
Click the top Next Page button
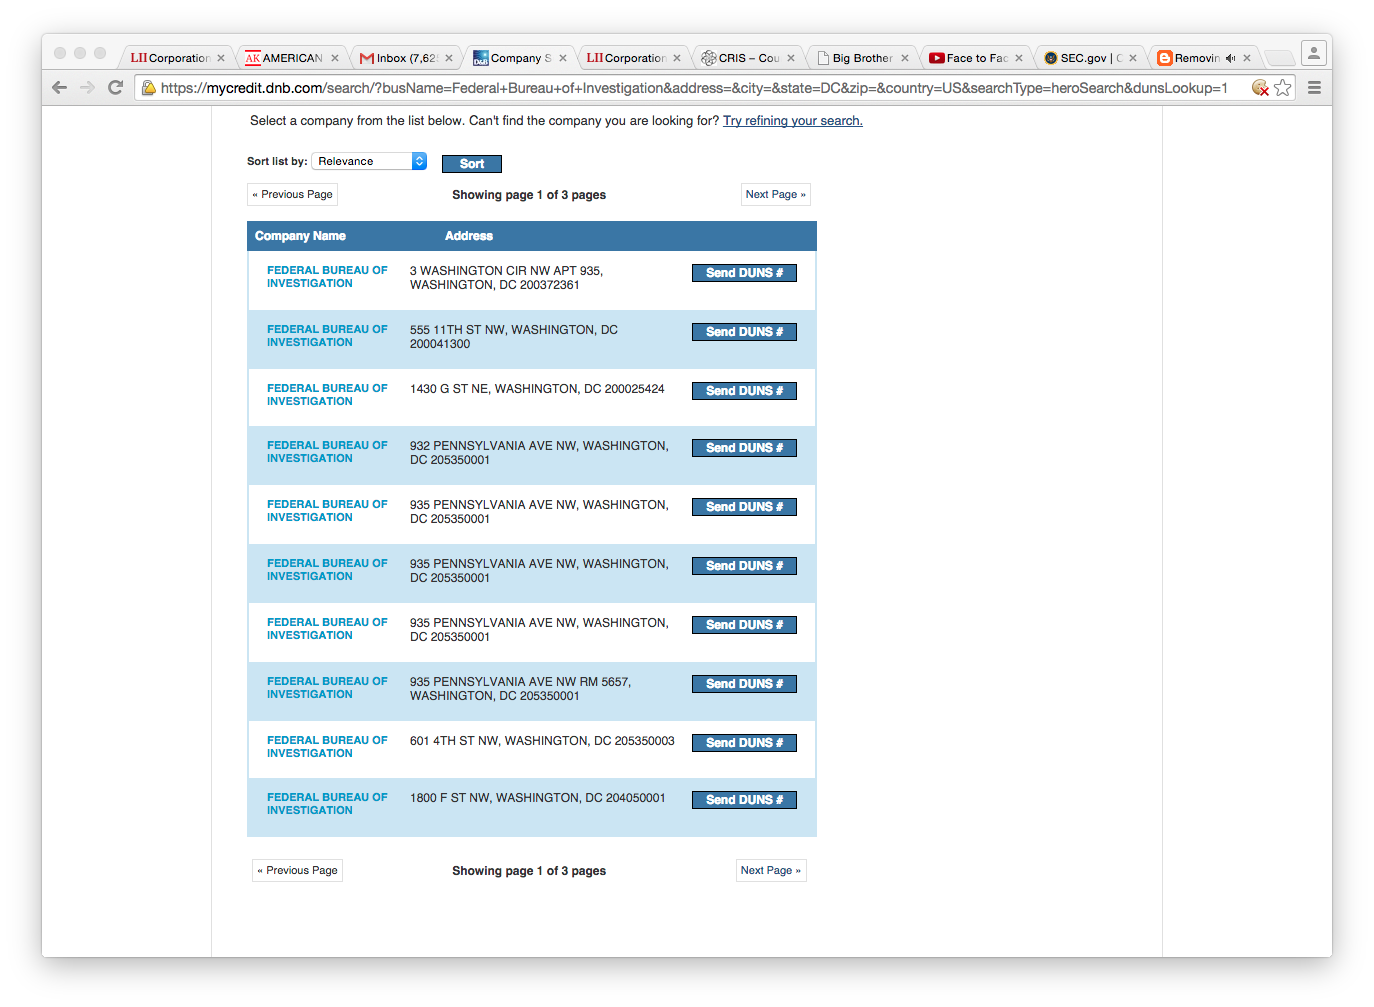776,195
